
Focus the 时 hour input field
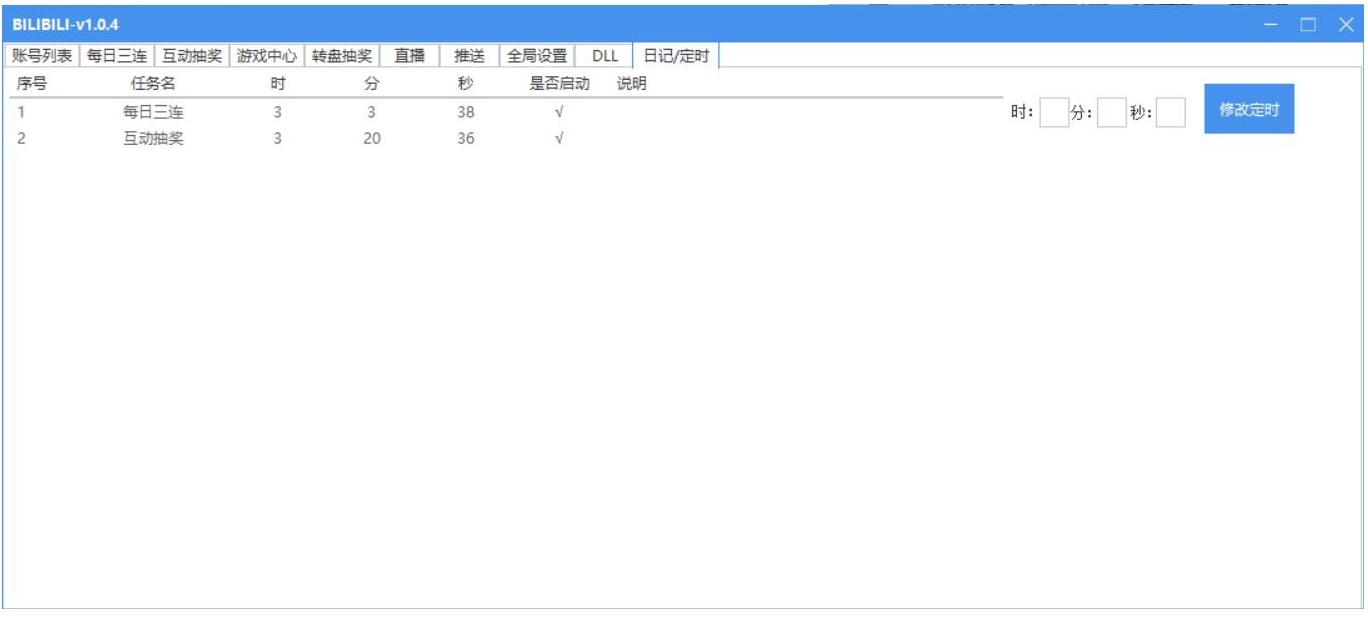point(1054,113)
